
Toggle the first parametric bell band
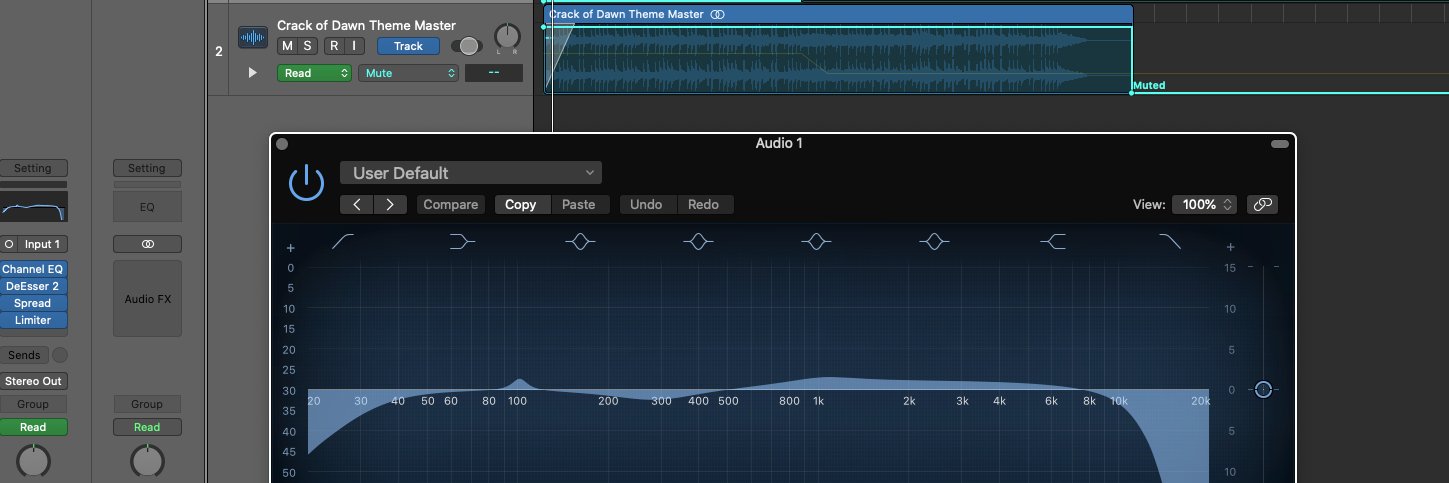(x=580, y=241)
